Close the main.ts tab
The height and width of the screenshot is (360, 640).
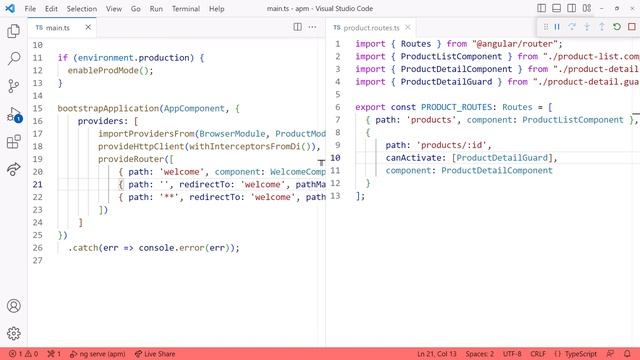pyautogui.click(x=88, y=27)
